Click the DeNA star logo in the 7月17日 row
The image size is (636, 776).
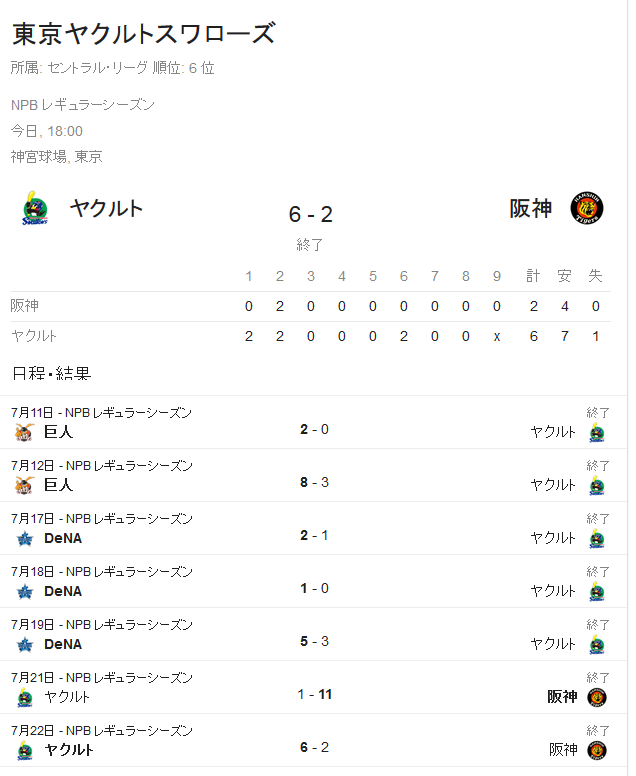(x=25, y=538)
